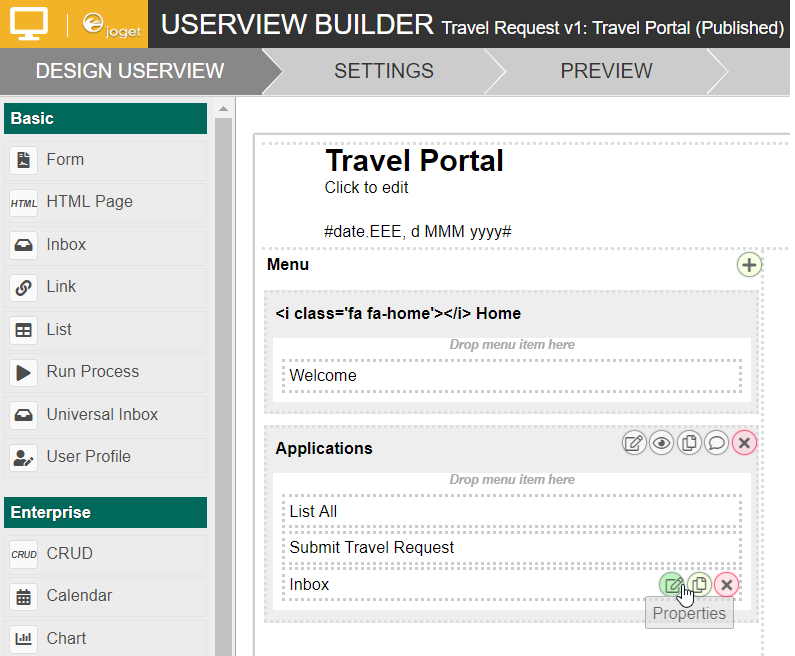Click the monitor icon in the orange header

29,23
